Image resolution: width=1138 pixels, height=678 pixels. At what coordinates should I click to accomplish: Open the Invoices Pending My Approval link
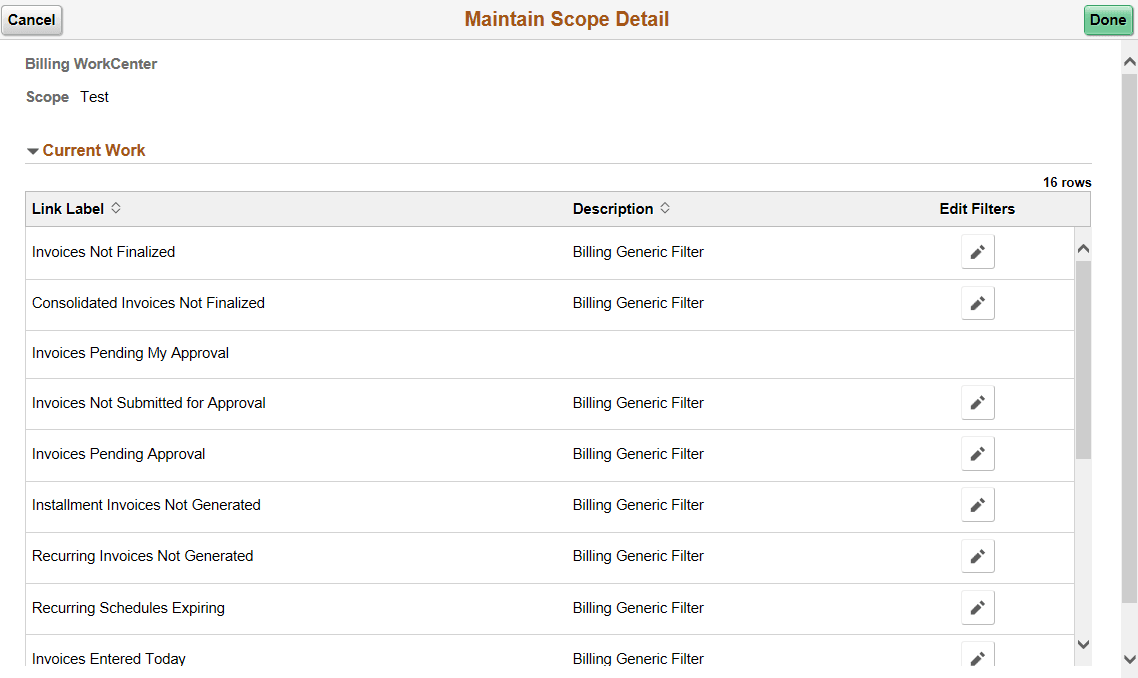(x=130, y=352)
